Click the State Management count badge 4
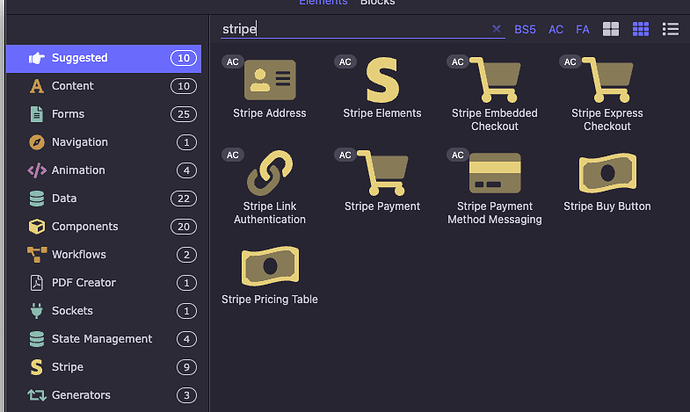Viewport: 690px width, 412px height. 187,339
